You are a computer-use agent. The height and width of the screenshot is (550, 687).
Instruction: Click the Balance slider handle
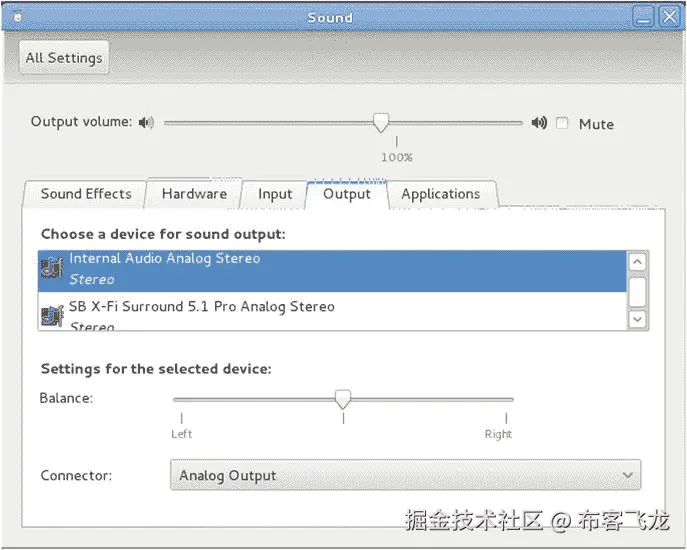coord(343,399)
